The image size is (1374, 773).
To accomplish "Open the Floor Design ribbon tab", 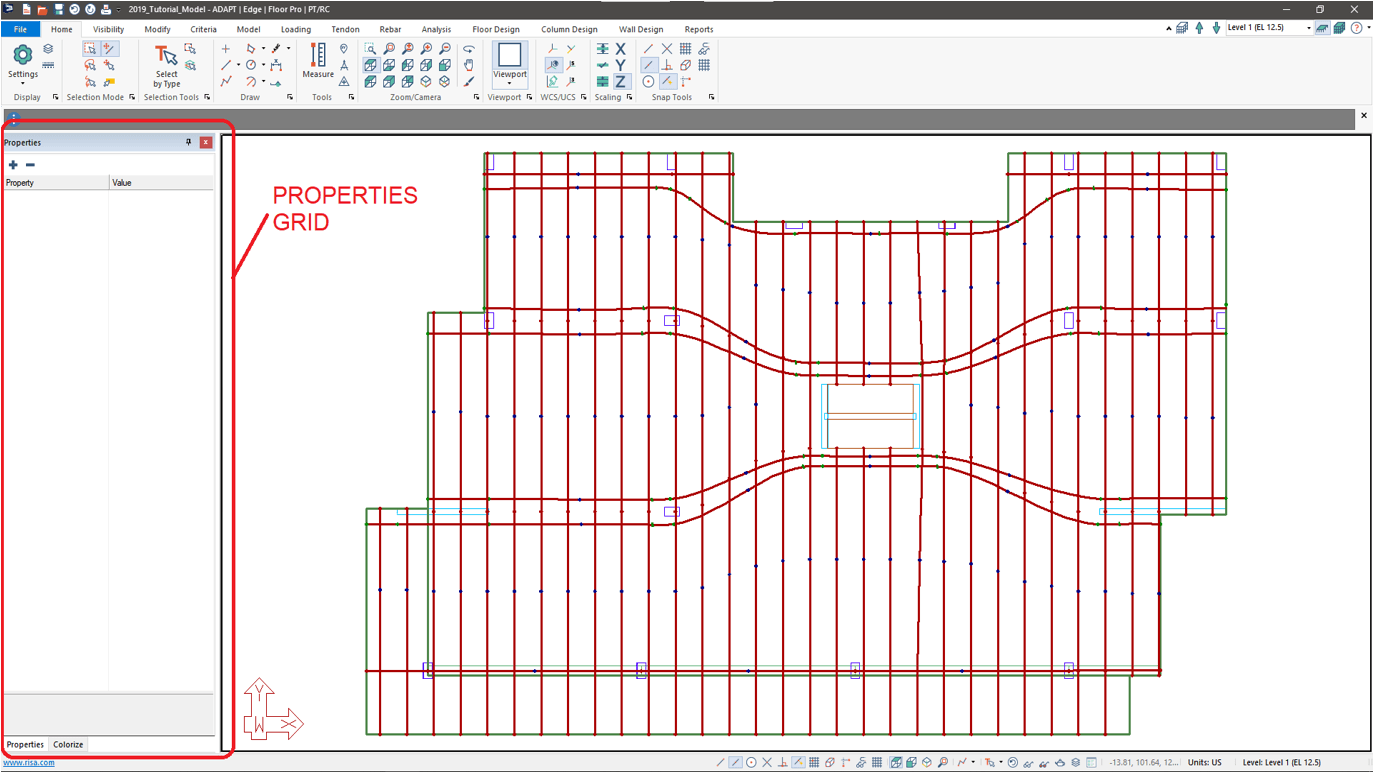I will click(x=496, y=29).
